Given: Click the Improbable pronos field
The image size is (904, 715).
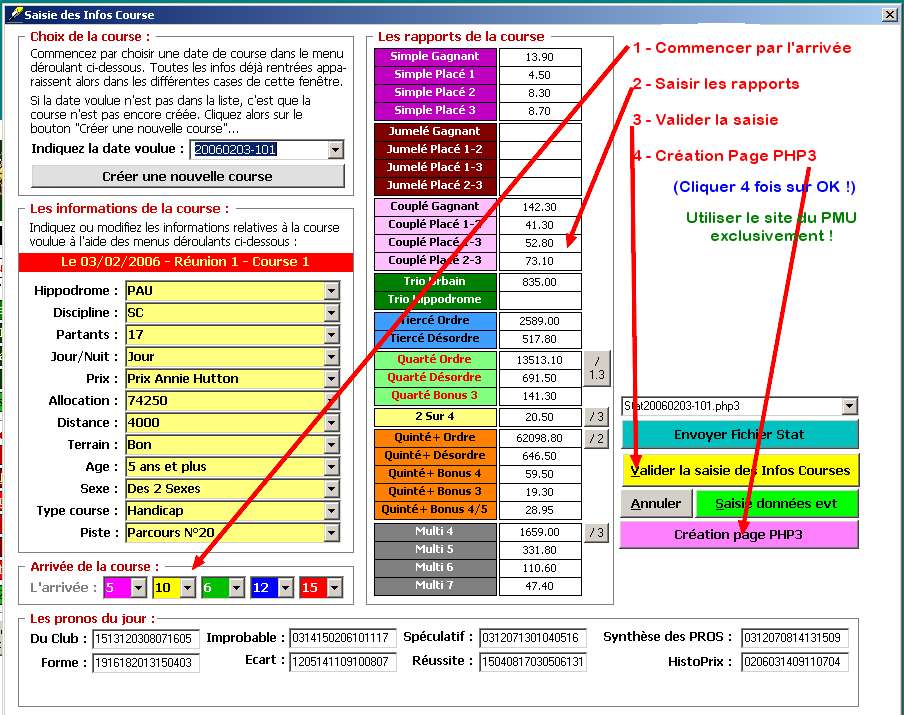Looking at the screenshot, I should pos(342,638).
